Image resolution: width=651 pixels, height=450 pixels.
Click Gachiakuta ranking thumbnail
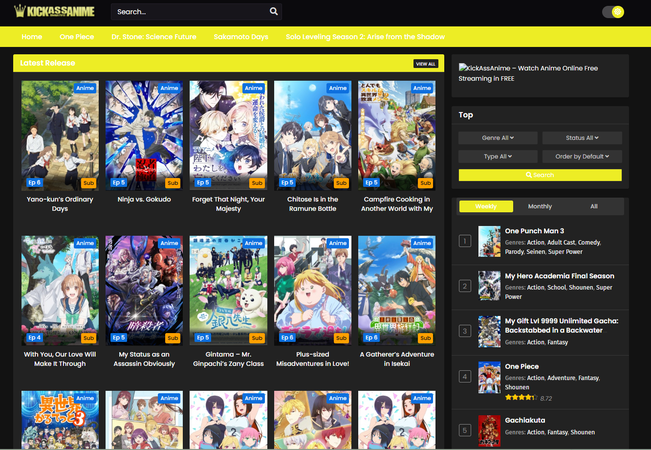[489, 430]
